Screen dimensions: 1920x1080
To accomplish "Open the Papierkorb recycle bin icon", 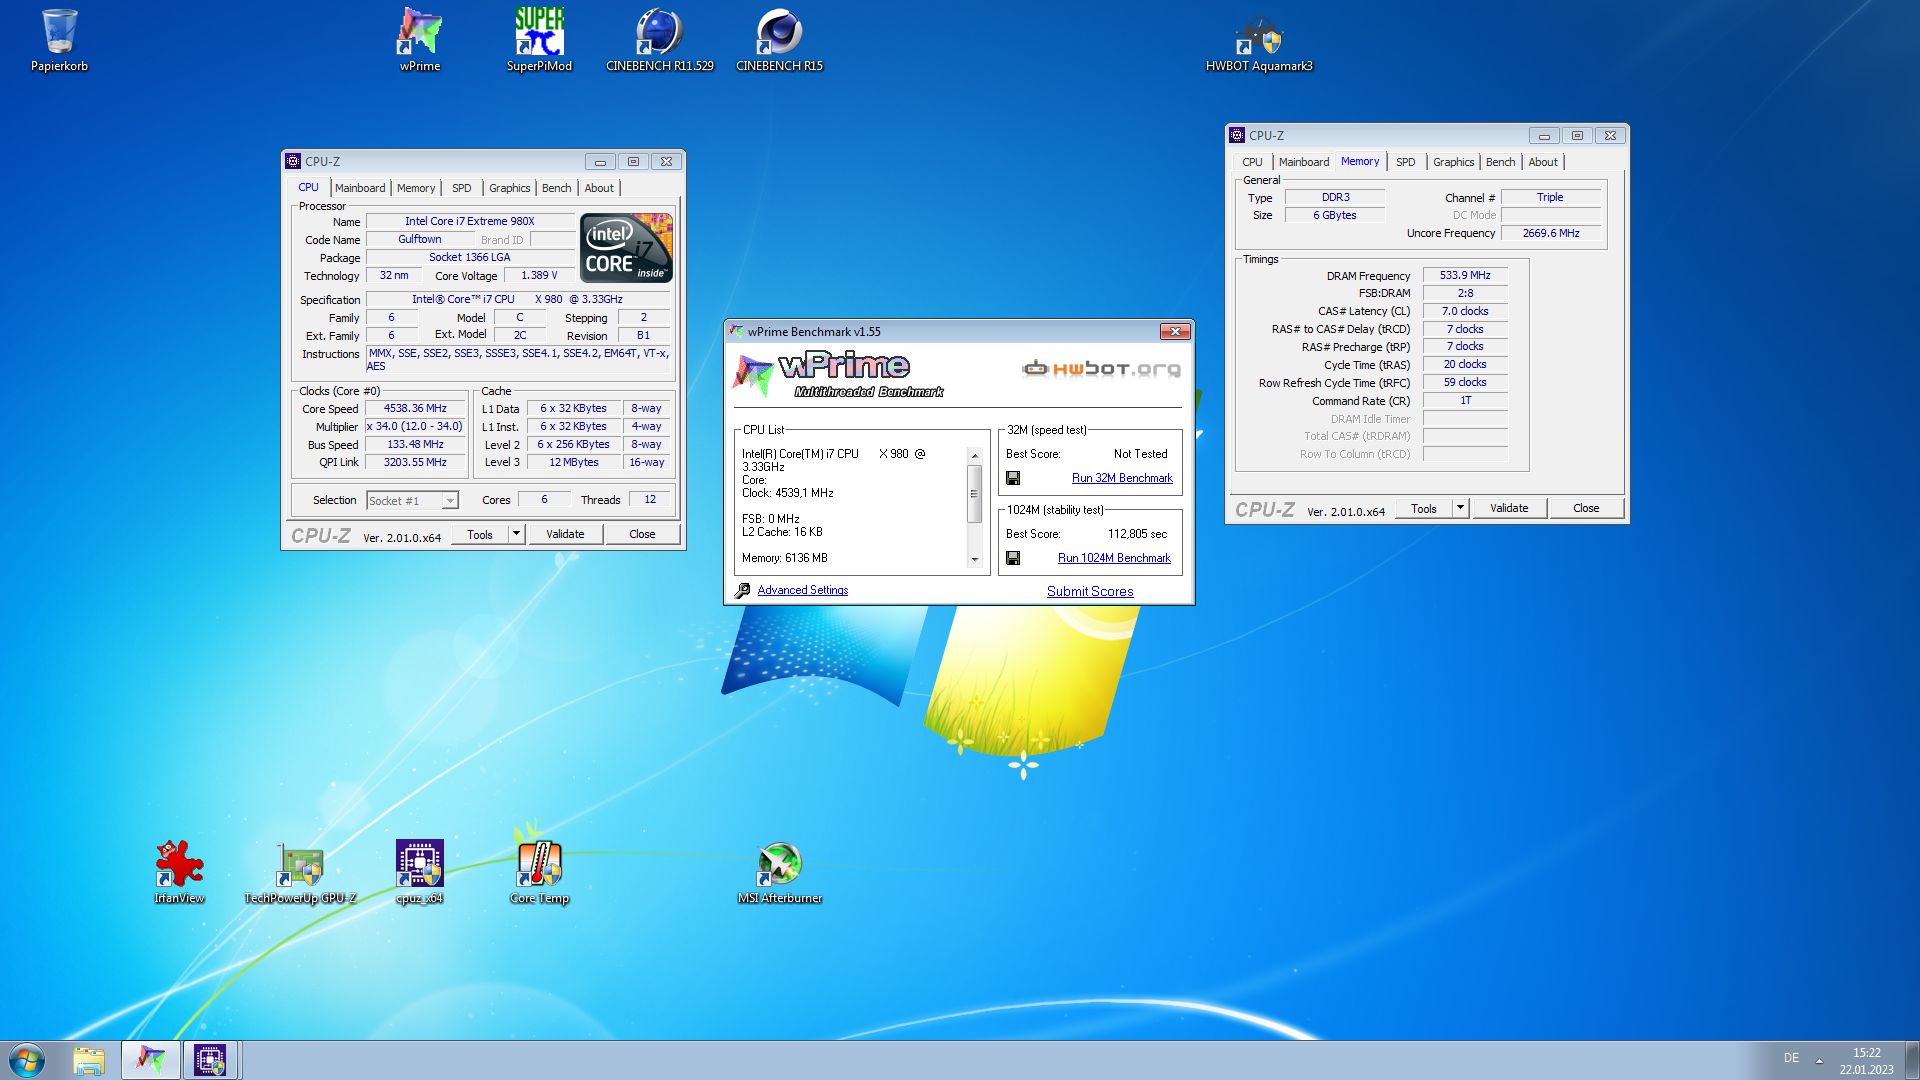I will pos(59,40).
